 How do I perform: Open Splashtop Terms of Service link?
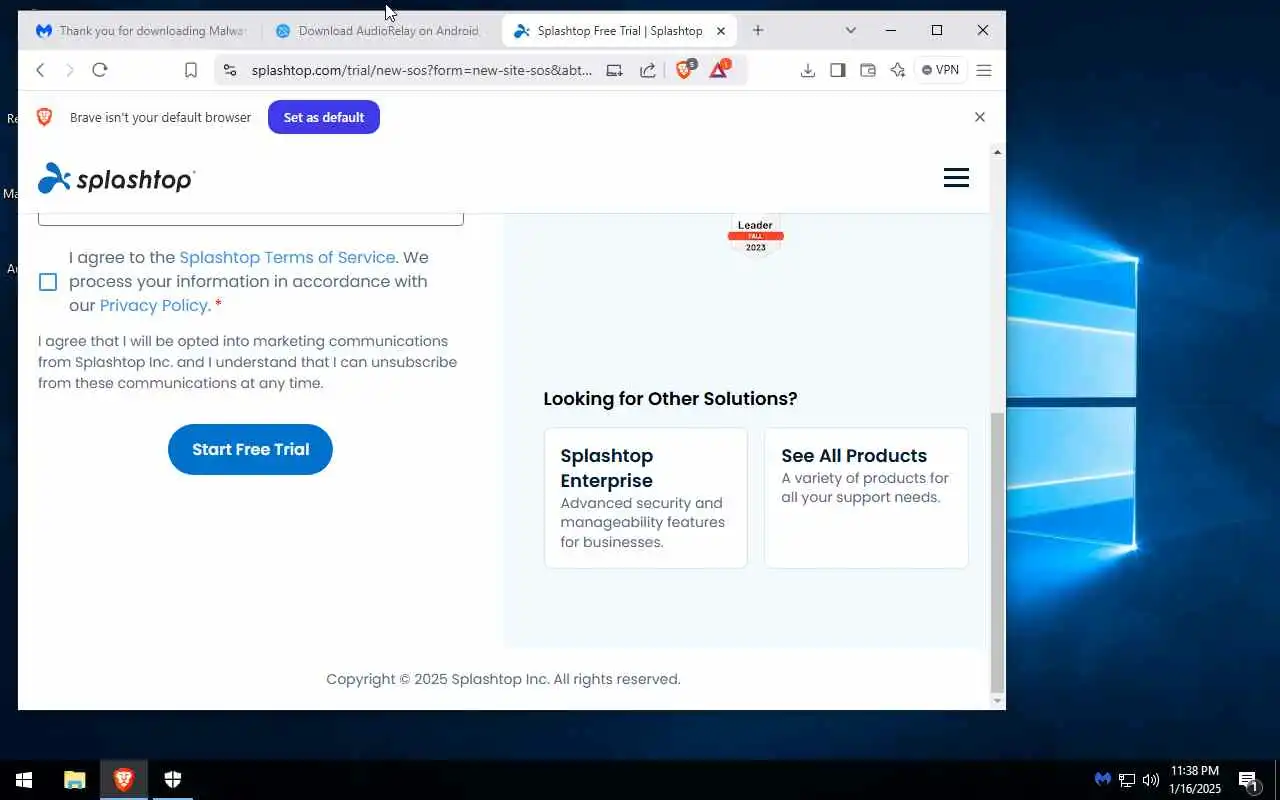(x=287, y=257)
